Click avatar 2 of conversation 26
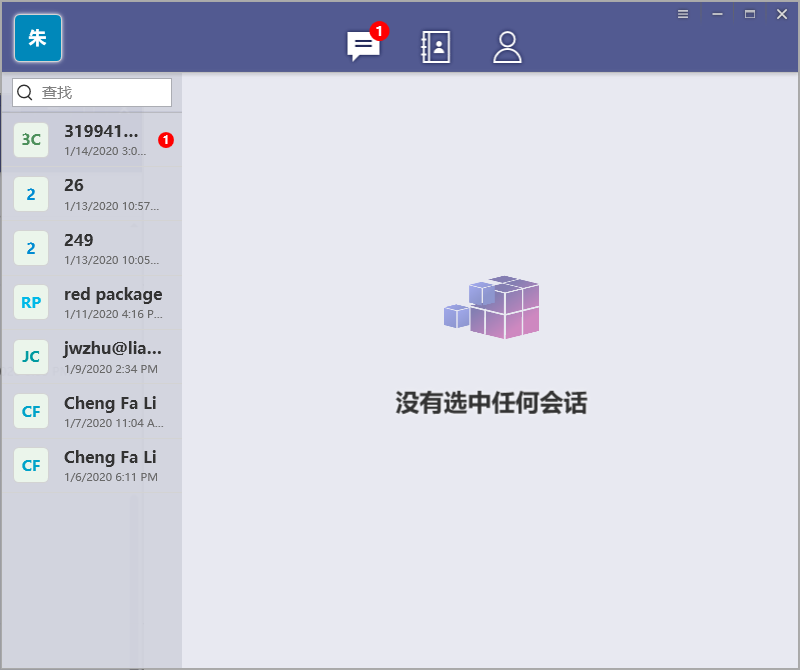Image resolution: width=800 pixels, height=670 pixels. click(31, 194)
